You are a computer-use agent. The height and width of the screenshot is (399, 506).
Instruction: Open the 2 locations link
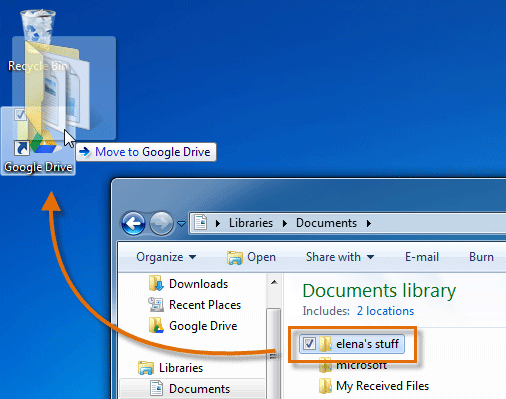pyautogui.click(x=385, y=311)
